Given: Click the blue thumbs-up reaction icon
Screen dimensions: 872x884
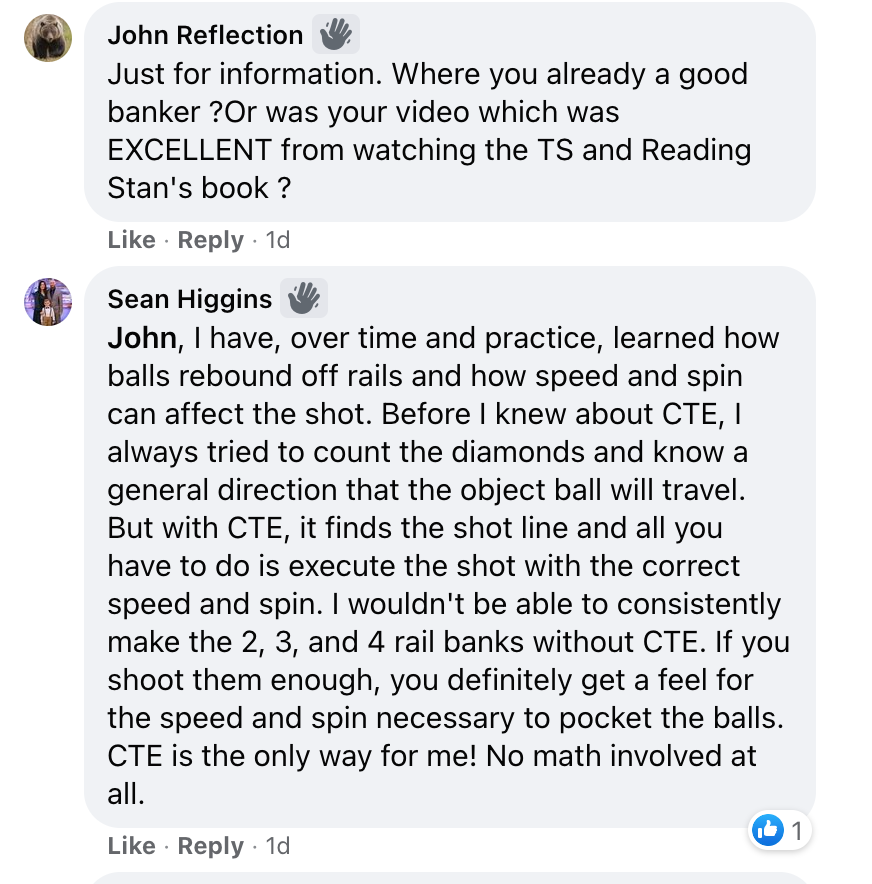Looking at the screenshot, I should (767, 829).
